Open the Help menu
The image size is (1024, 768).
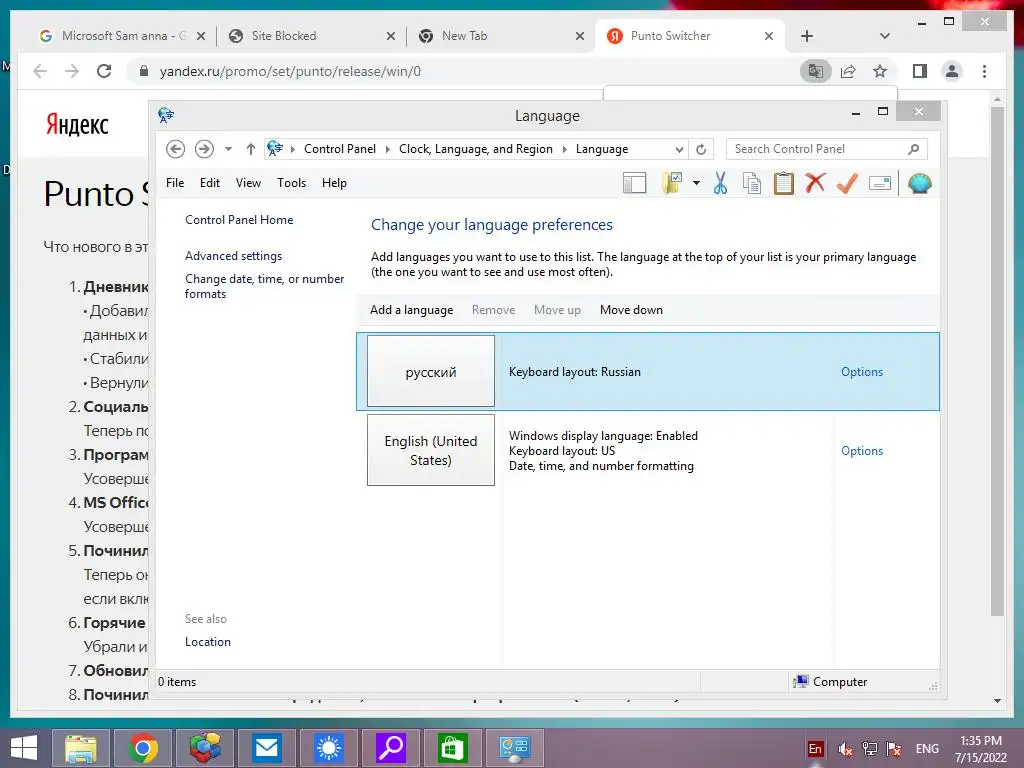tap(334, 183)
